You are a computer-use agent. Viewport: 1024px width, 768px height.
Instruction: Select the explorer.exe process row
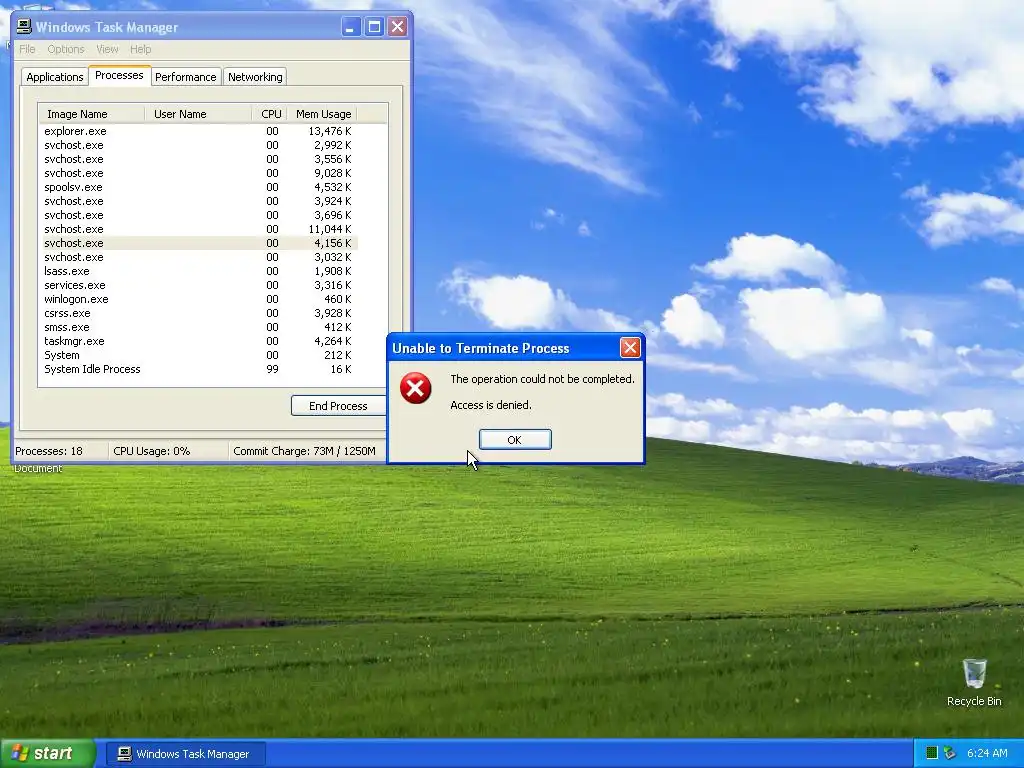click(x=198, y=131)
